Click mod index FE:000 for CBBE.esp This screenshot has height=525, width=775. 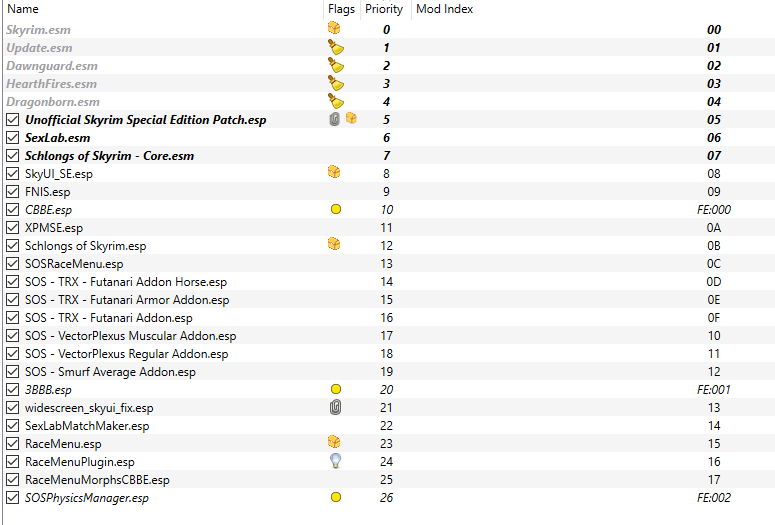714,210
